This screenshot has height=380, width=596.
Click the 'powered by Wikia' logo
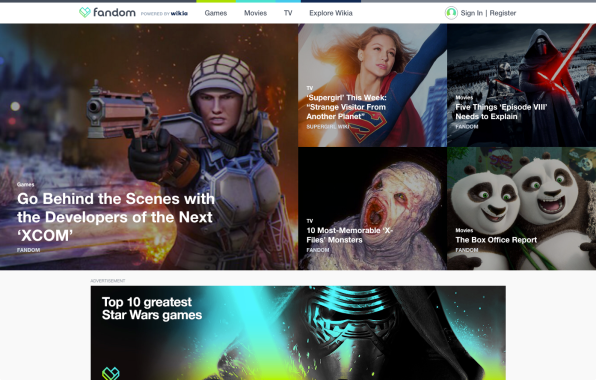[x=164, y=13]
